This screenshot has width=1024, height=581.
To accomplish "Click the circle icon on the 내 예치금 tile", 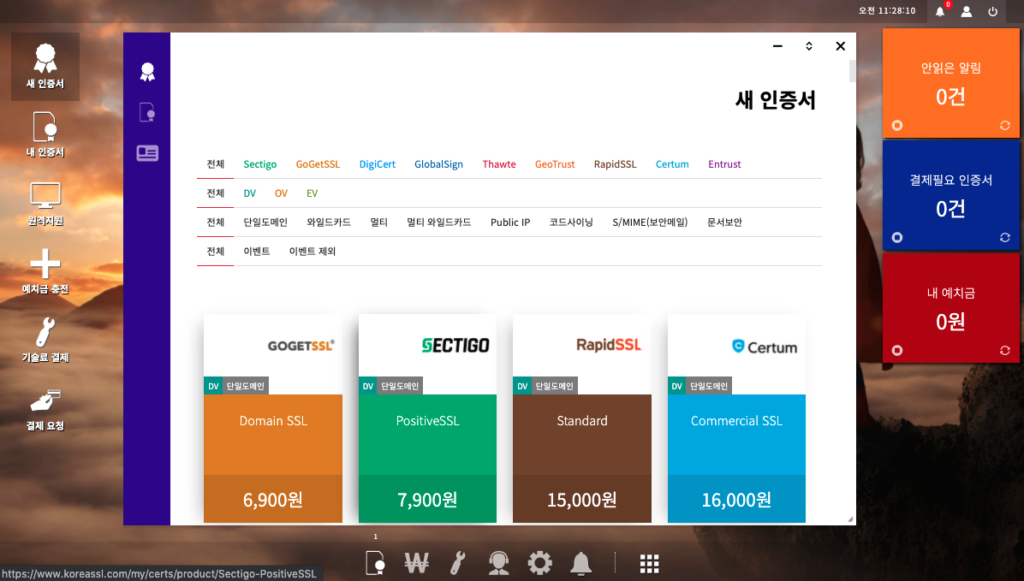I will pyautogui.click(x=897, y=351).
